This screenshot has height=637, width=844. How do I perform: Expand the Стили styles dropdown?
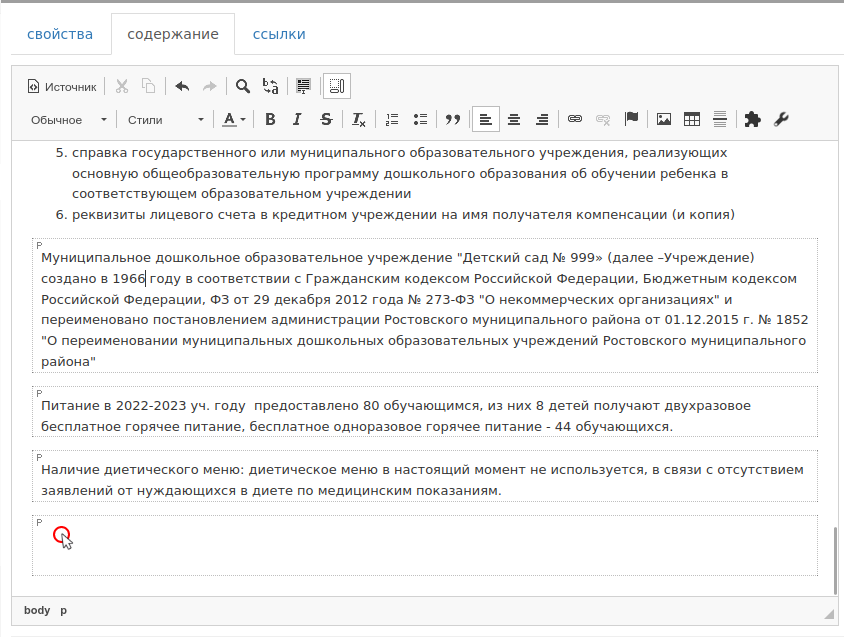[165, 120]
